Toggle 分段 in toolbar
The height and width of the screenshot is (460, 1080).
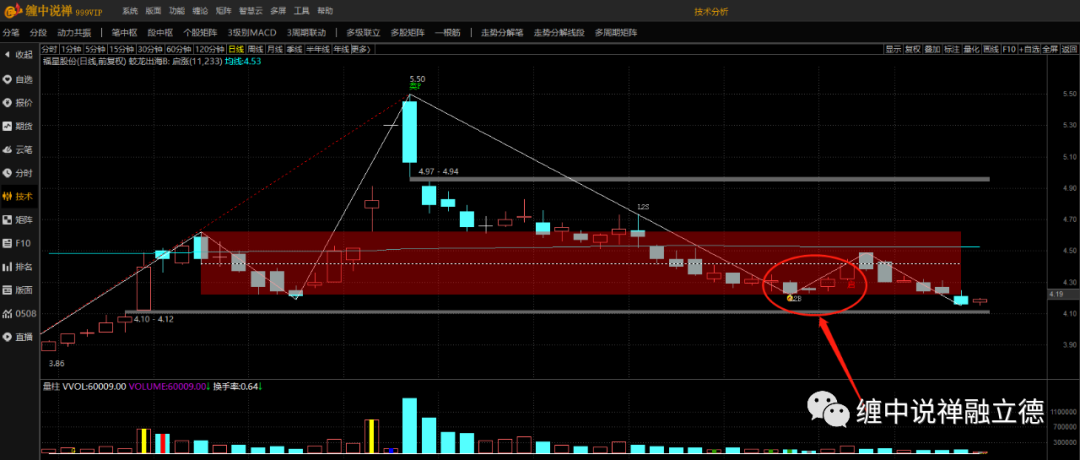click(x=39, y=32)
